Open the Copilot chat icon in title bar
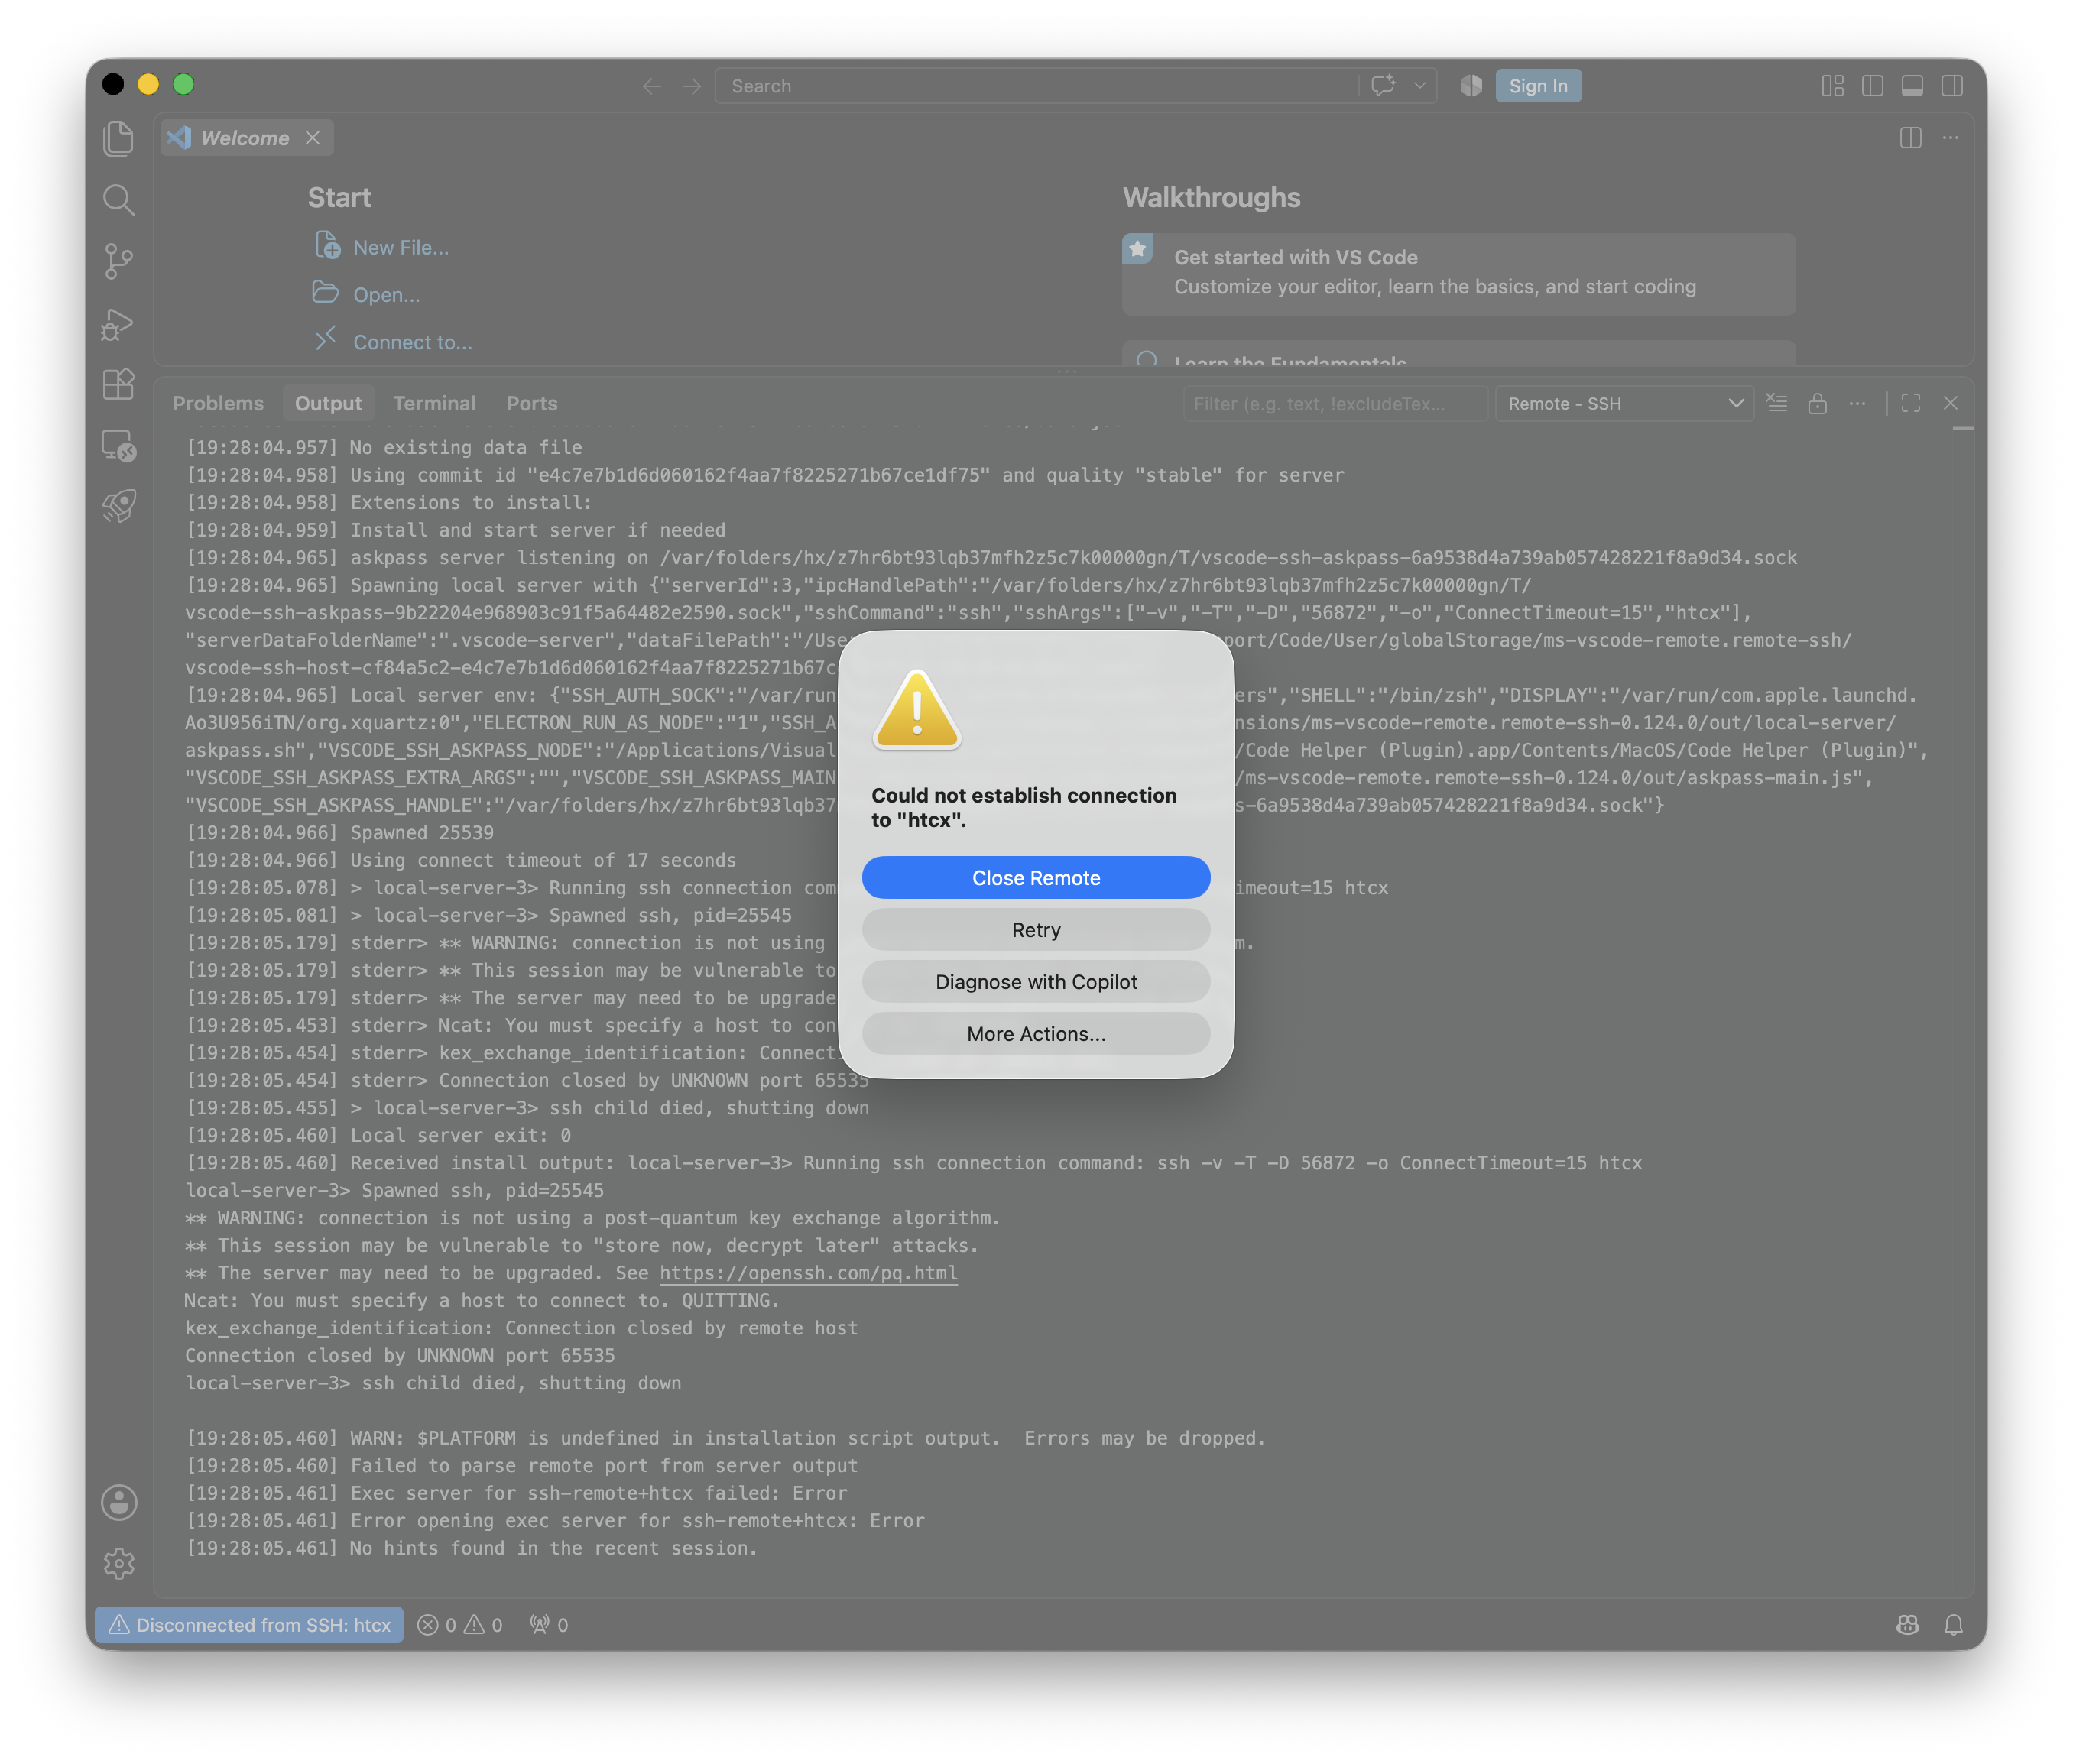 (x=1383, y=86)
